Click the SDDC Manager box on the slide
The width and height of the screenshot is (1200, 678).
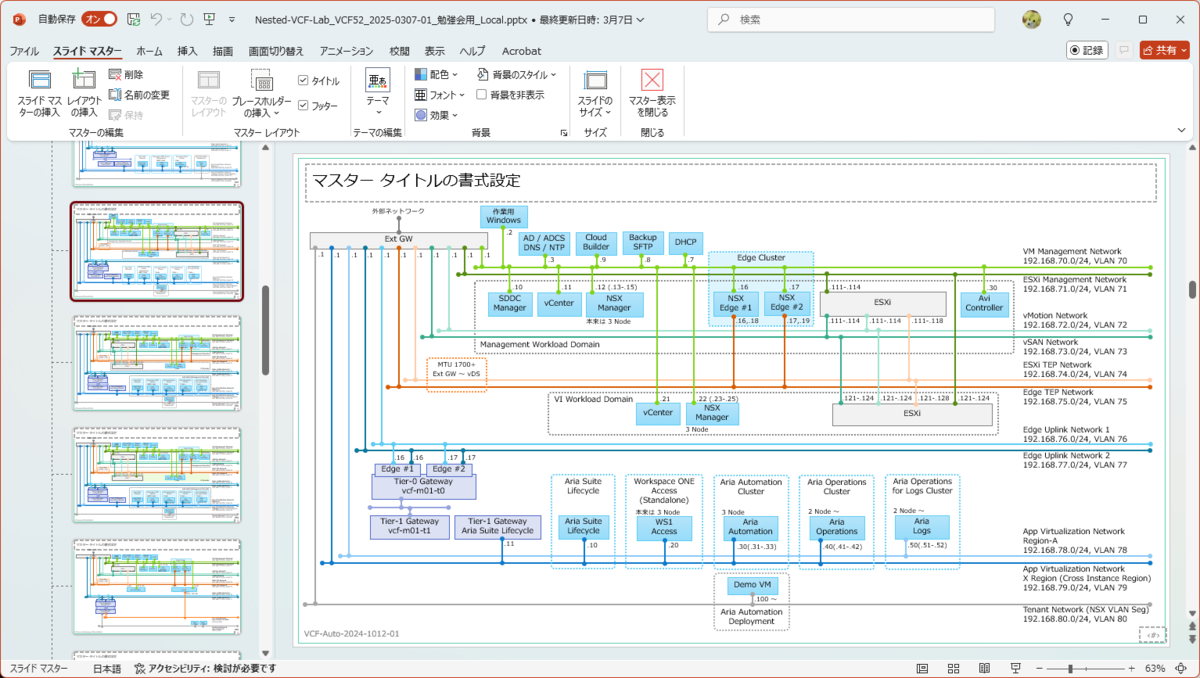pyautogui.click(x=510, y=303)
